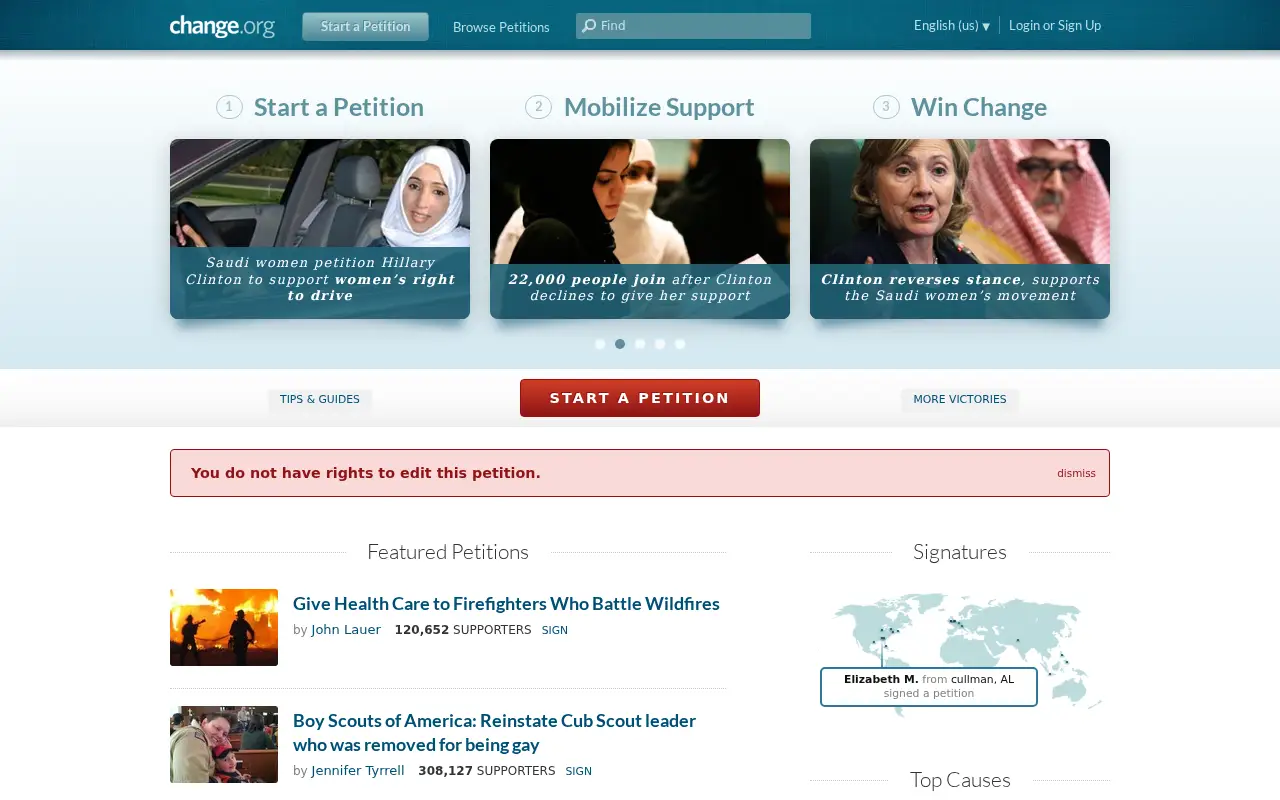The width and height of the screenshot is (1280, 800).
Task: Open Browse Petitions in the header
Action: click(x=501, y=27)
